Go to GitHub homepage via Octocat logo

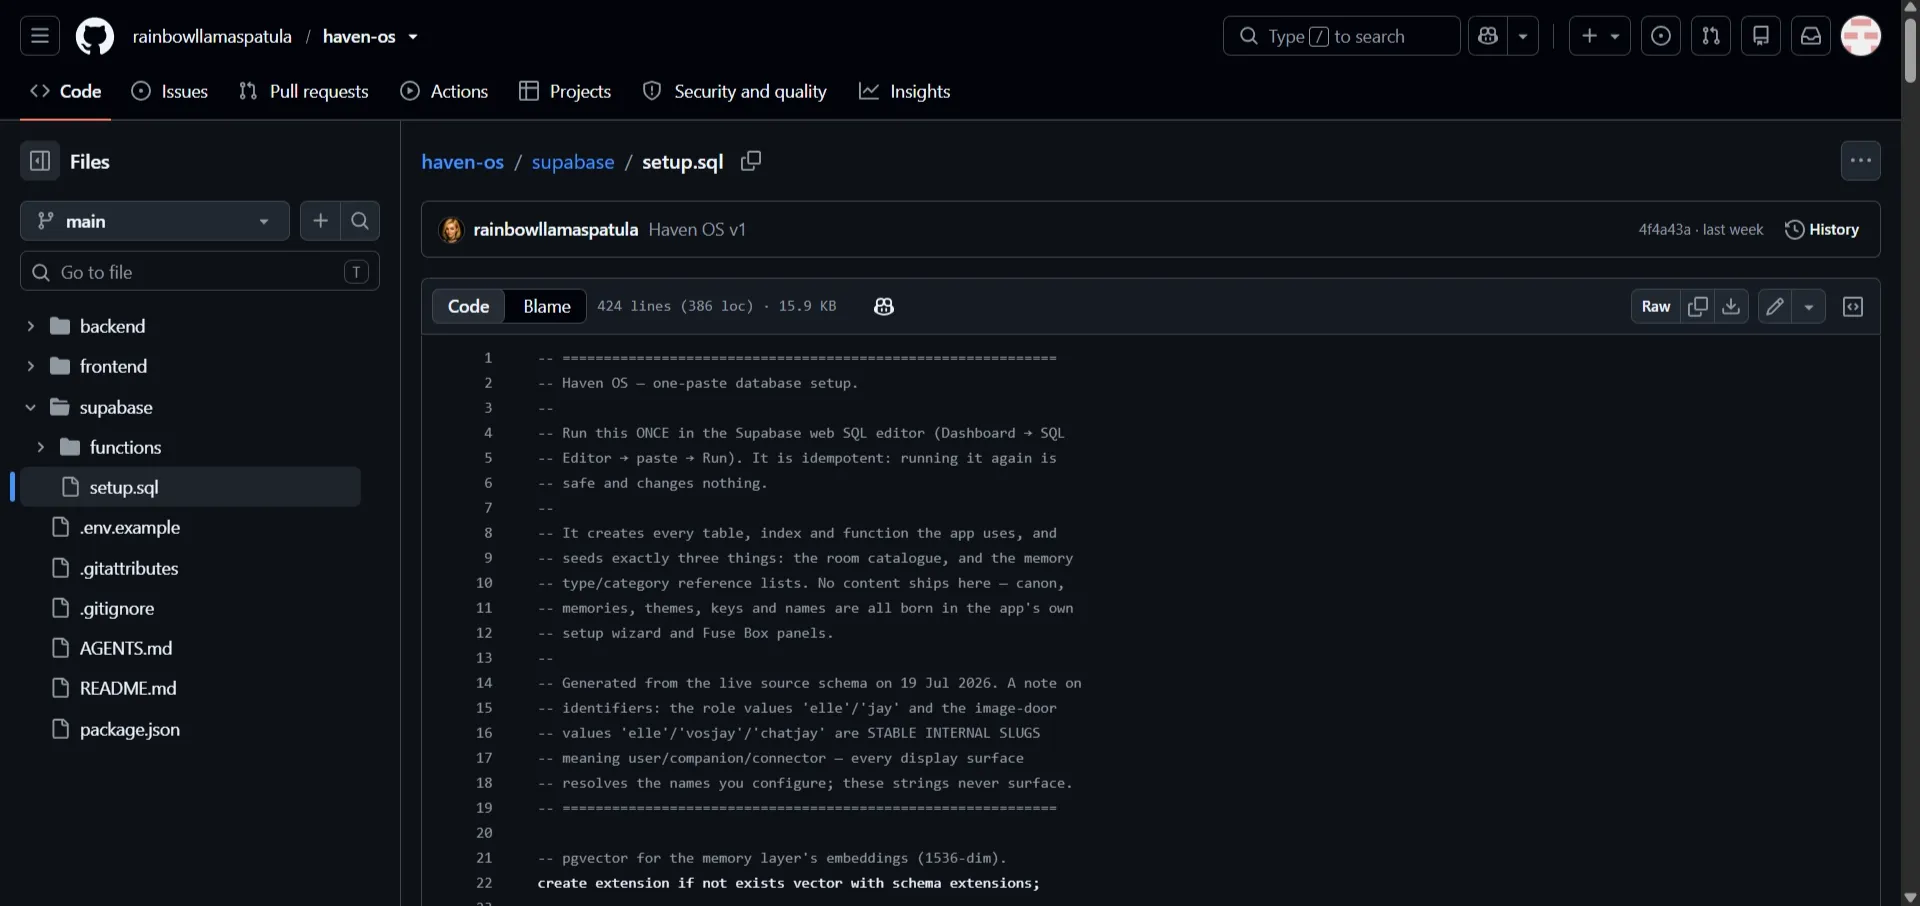(x=95, y=36)
